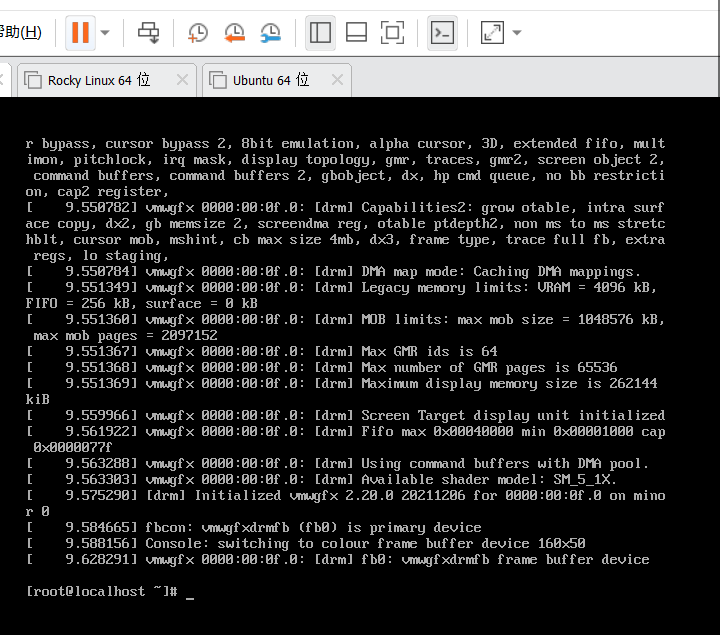The height and width of the screenshot is (635, 720).
Task: Open the snapshot manager
Action: click(x=270, y=33)
